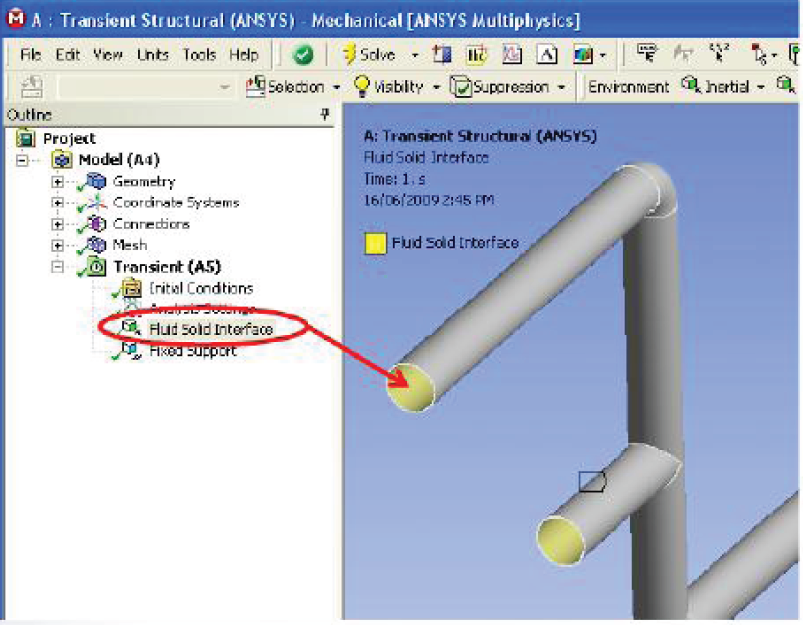The width and height of the screenshot is (803, 625).
Task: Click the Coordinate Systems axes icon
Action: pos(96,202)
